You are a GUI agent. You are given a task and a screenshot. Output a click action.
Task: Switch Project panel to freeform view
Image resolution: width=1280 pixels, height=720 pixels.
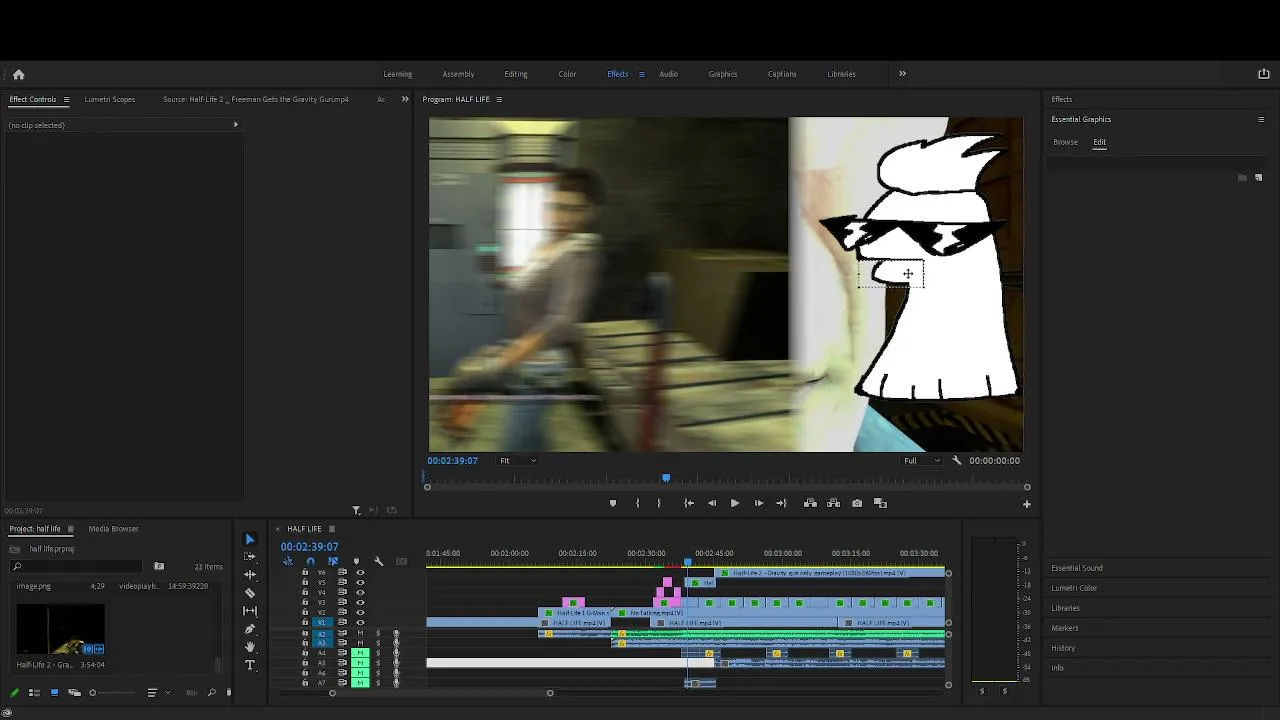click(74, 692)
